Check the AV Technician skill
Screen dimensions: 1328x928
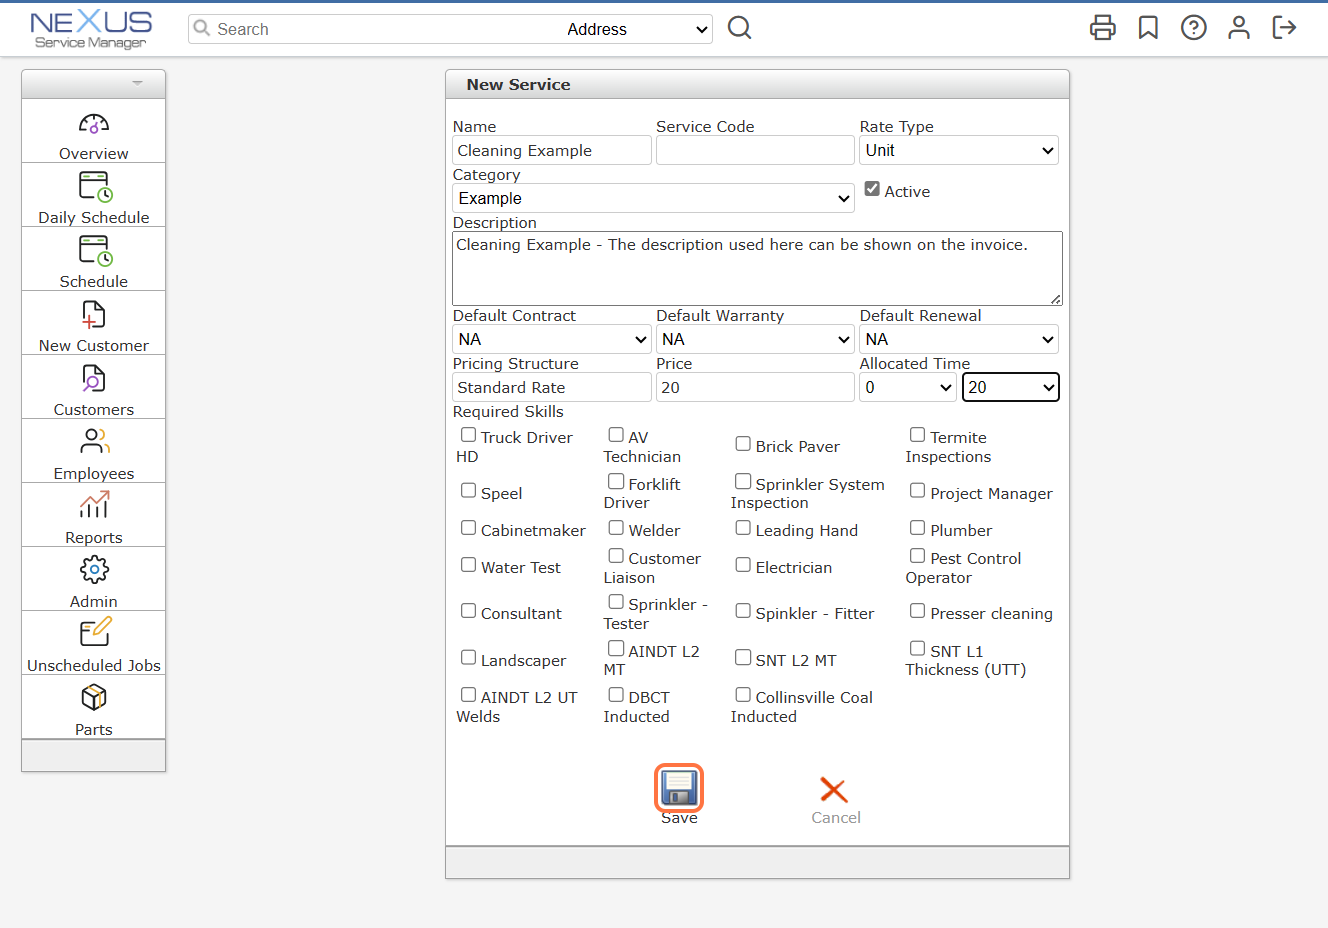click(616, 435)
